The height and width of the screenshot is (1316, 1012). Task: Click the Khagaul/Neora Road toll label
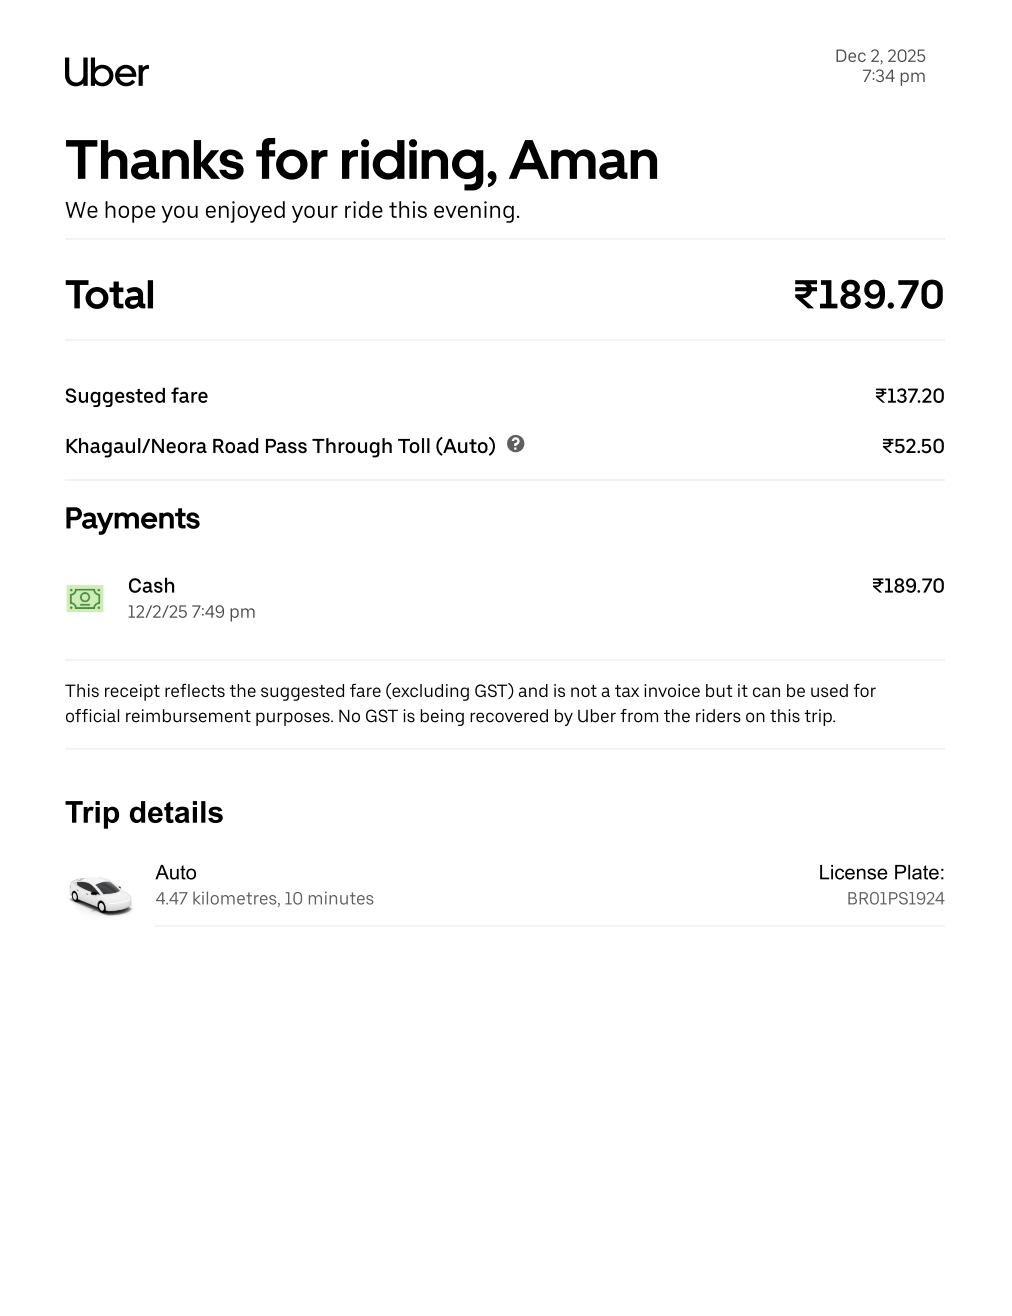(x=280, y=446)
